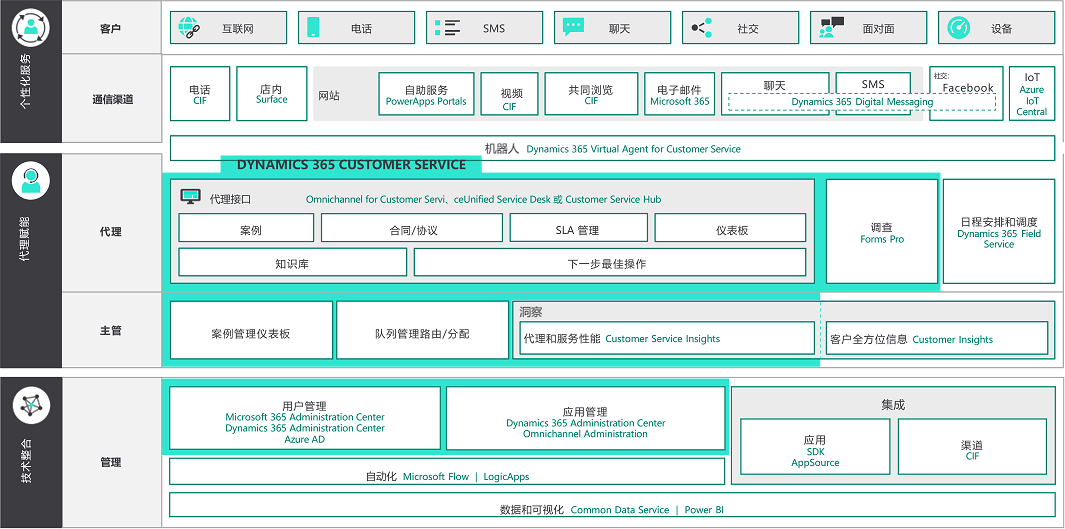Screen dimensions: 1065x529
Task: Click the Power BI text
Action: [x=703, y=510]
